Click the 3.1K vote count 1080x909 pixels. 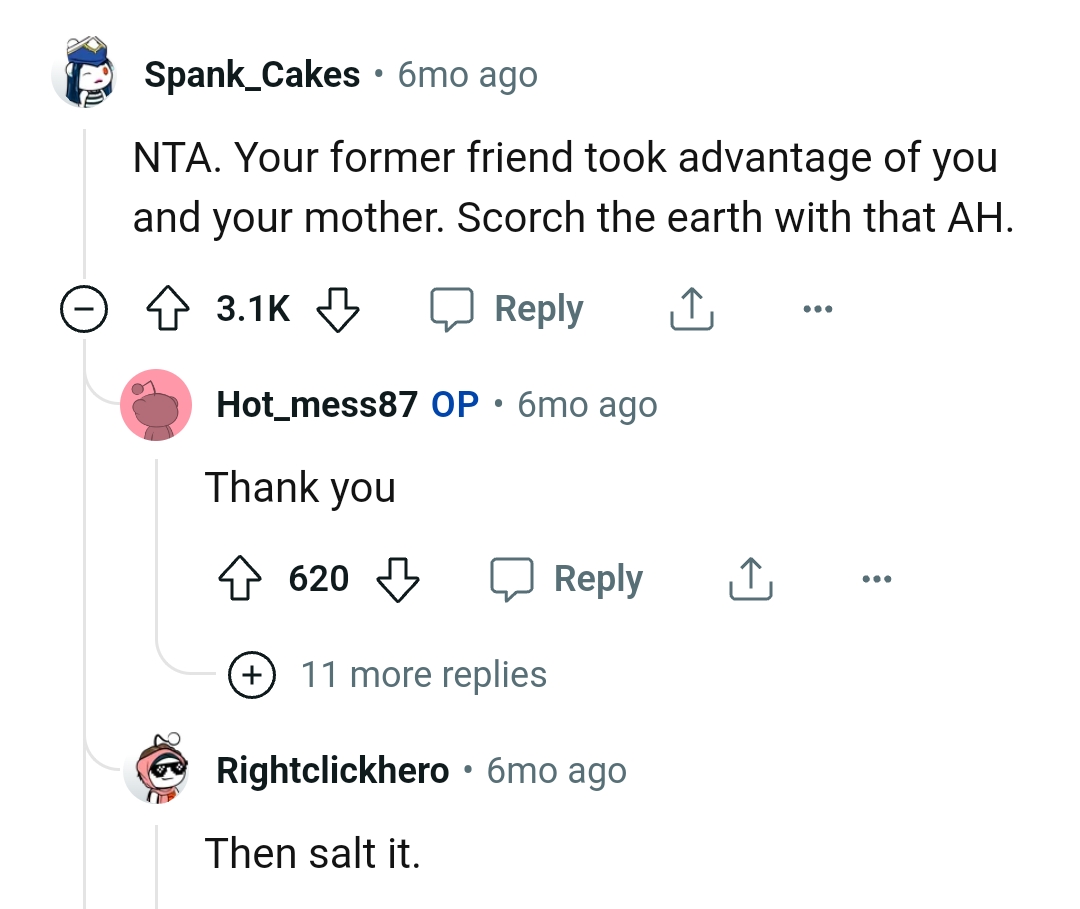pyautogui.click(x=253, y=310)
